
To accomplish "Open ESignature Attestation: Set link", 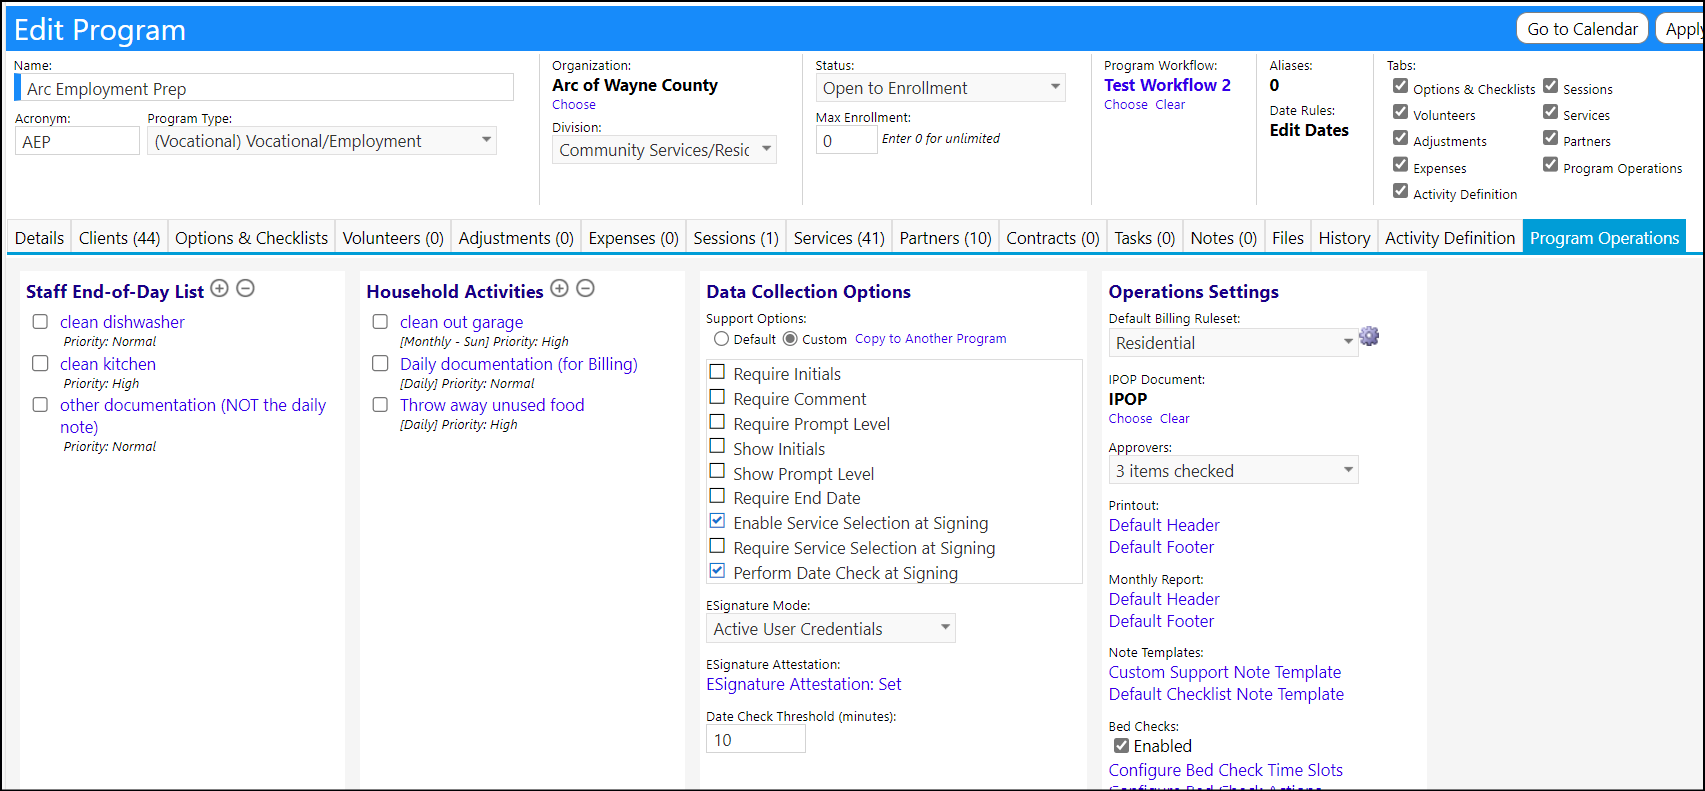I will [x=803, y=684].
